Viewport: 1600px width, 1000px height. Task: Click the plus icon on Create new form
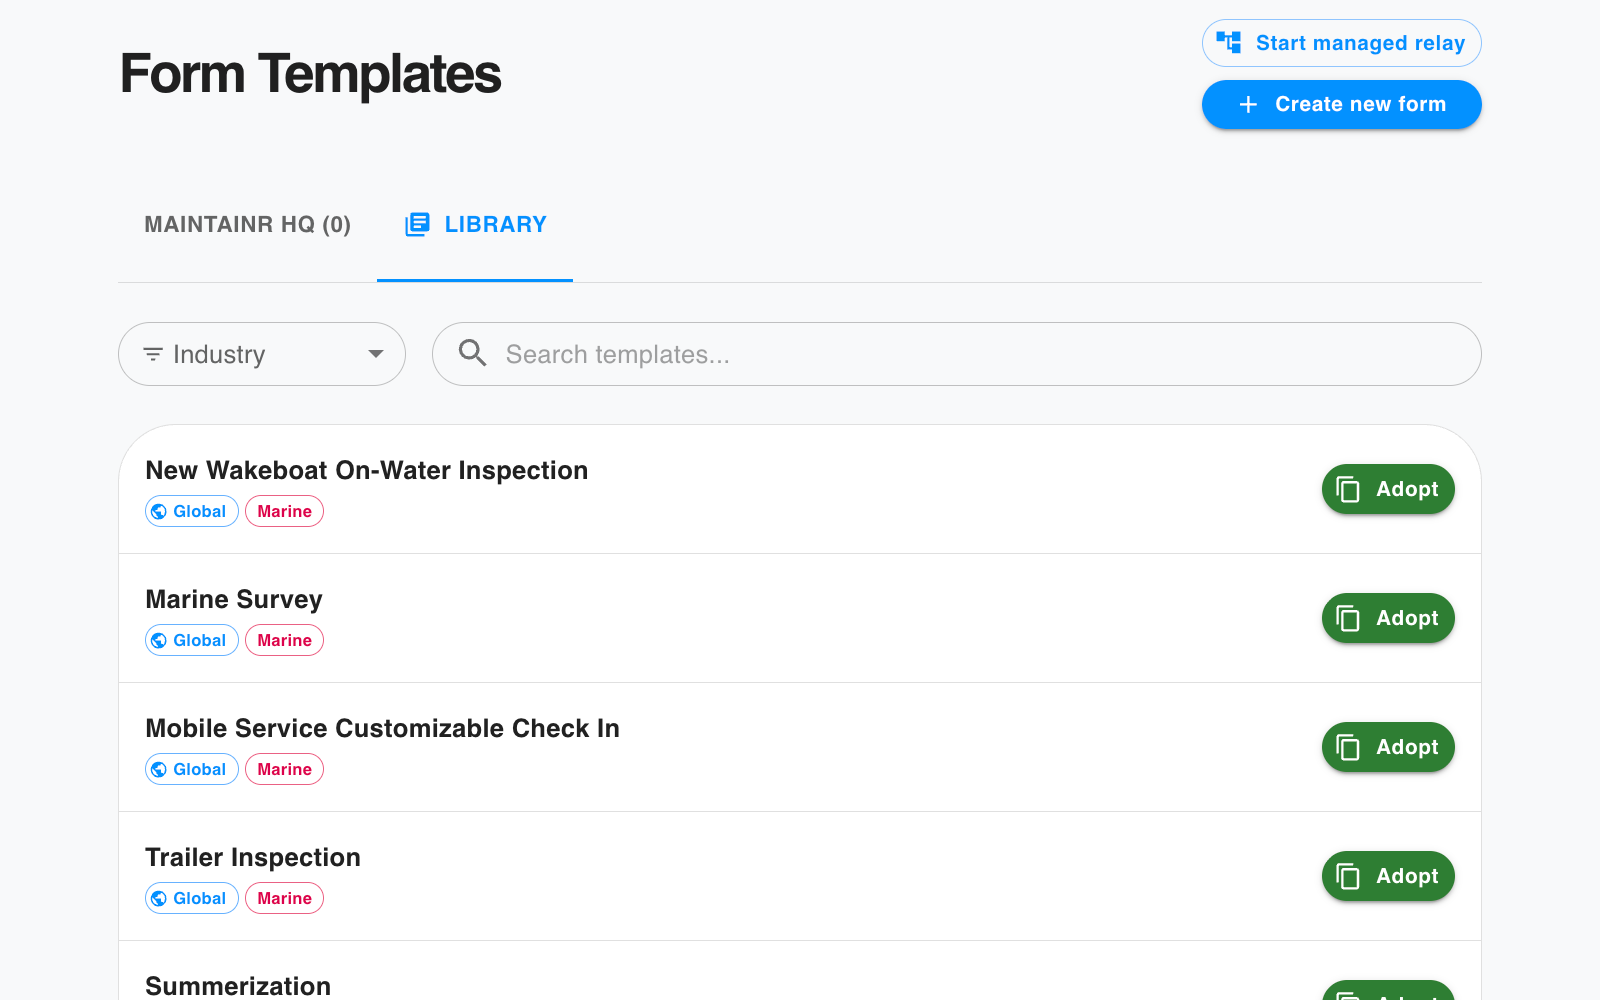point(1248,105)
